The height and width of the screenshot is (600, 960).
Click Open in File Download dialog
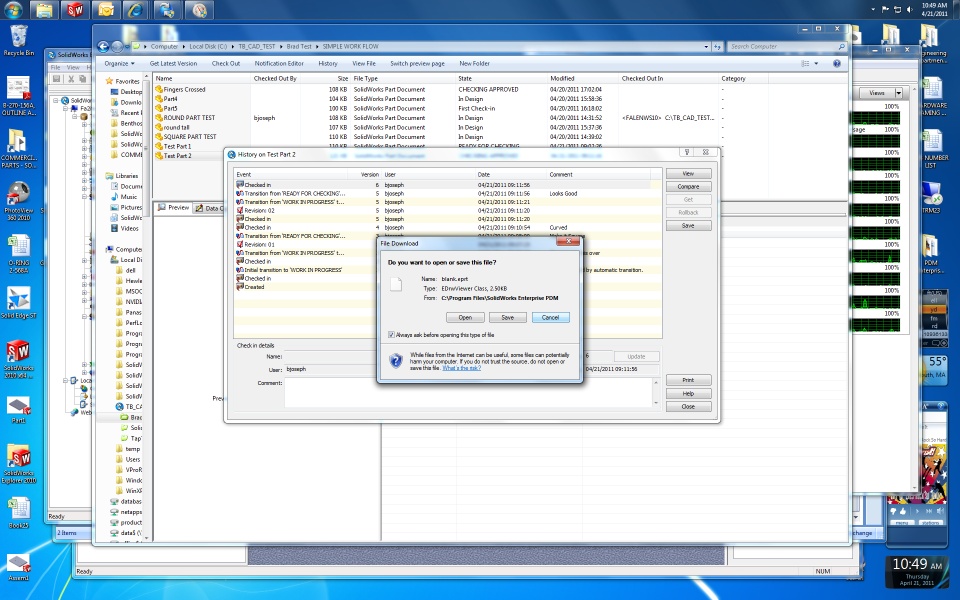point(465,317)
